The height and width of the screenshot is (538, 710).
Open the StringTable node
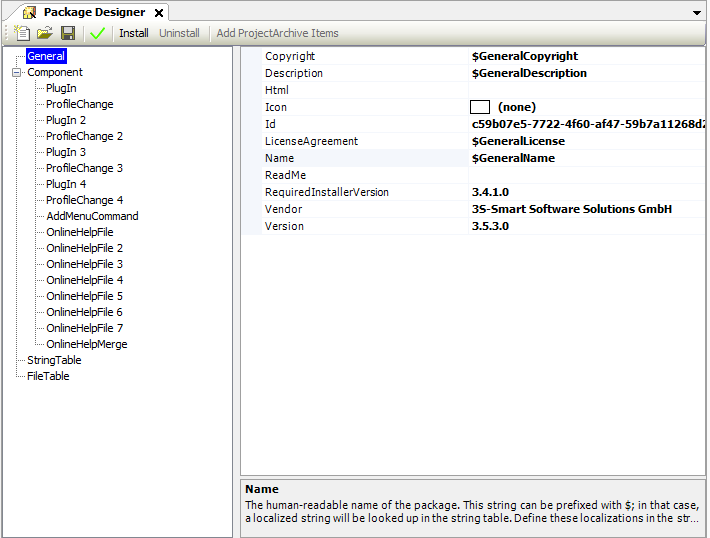pyautogui.click(x=54, y=360)
